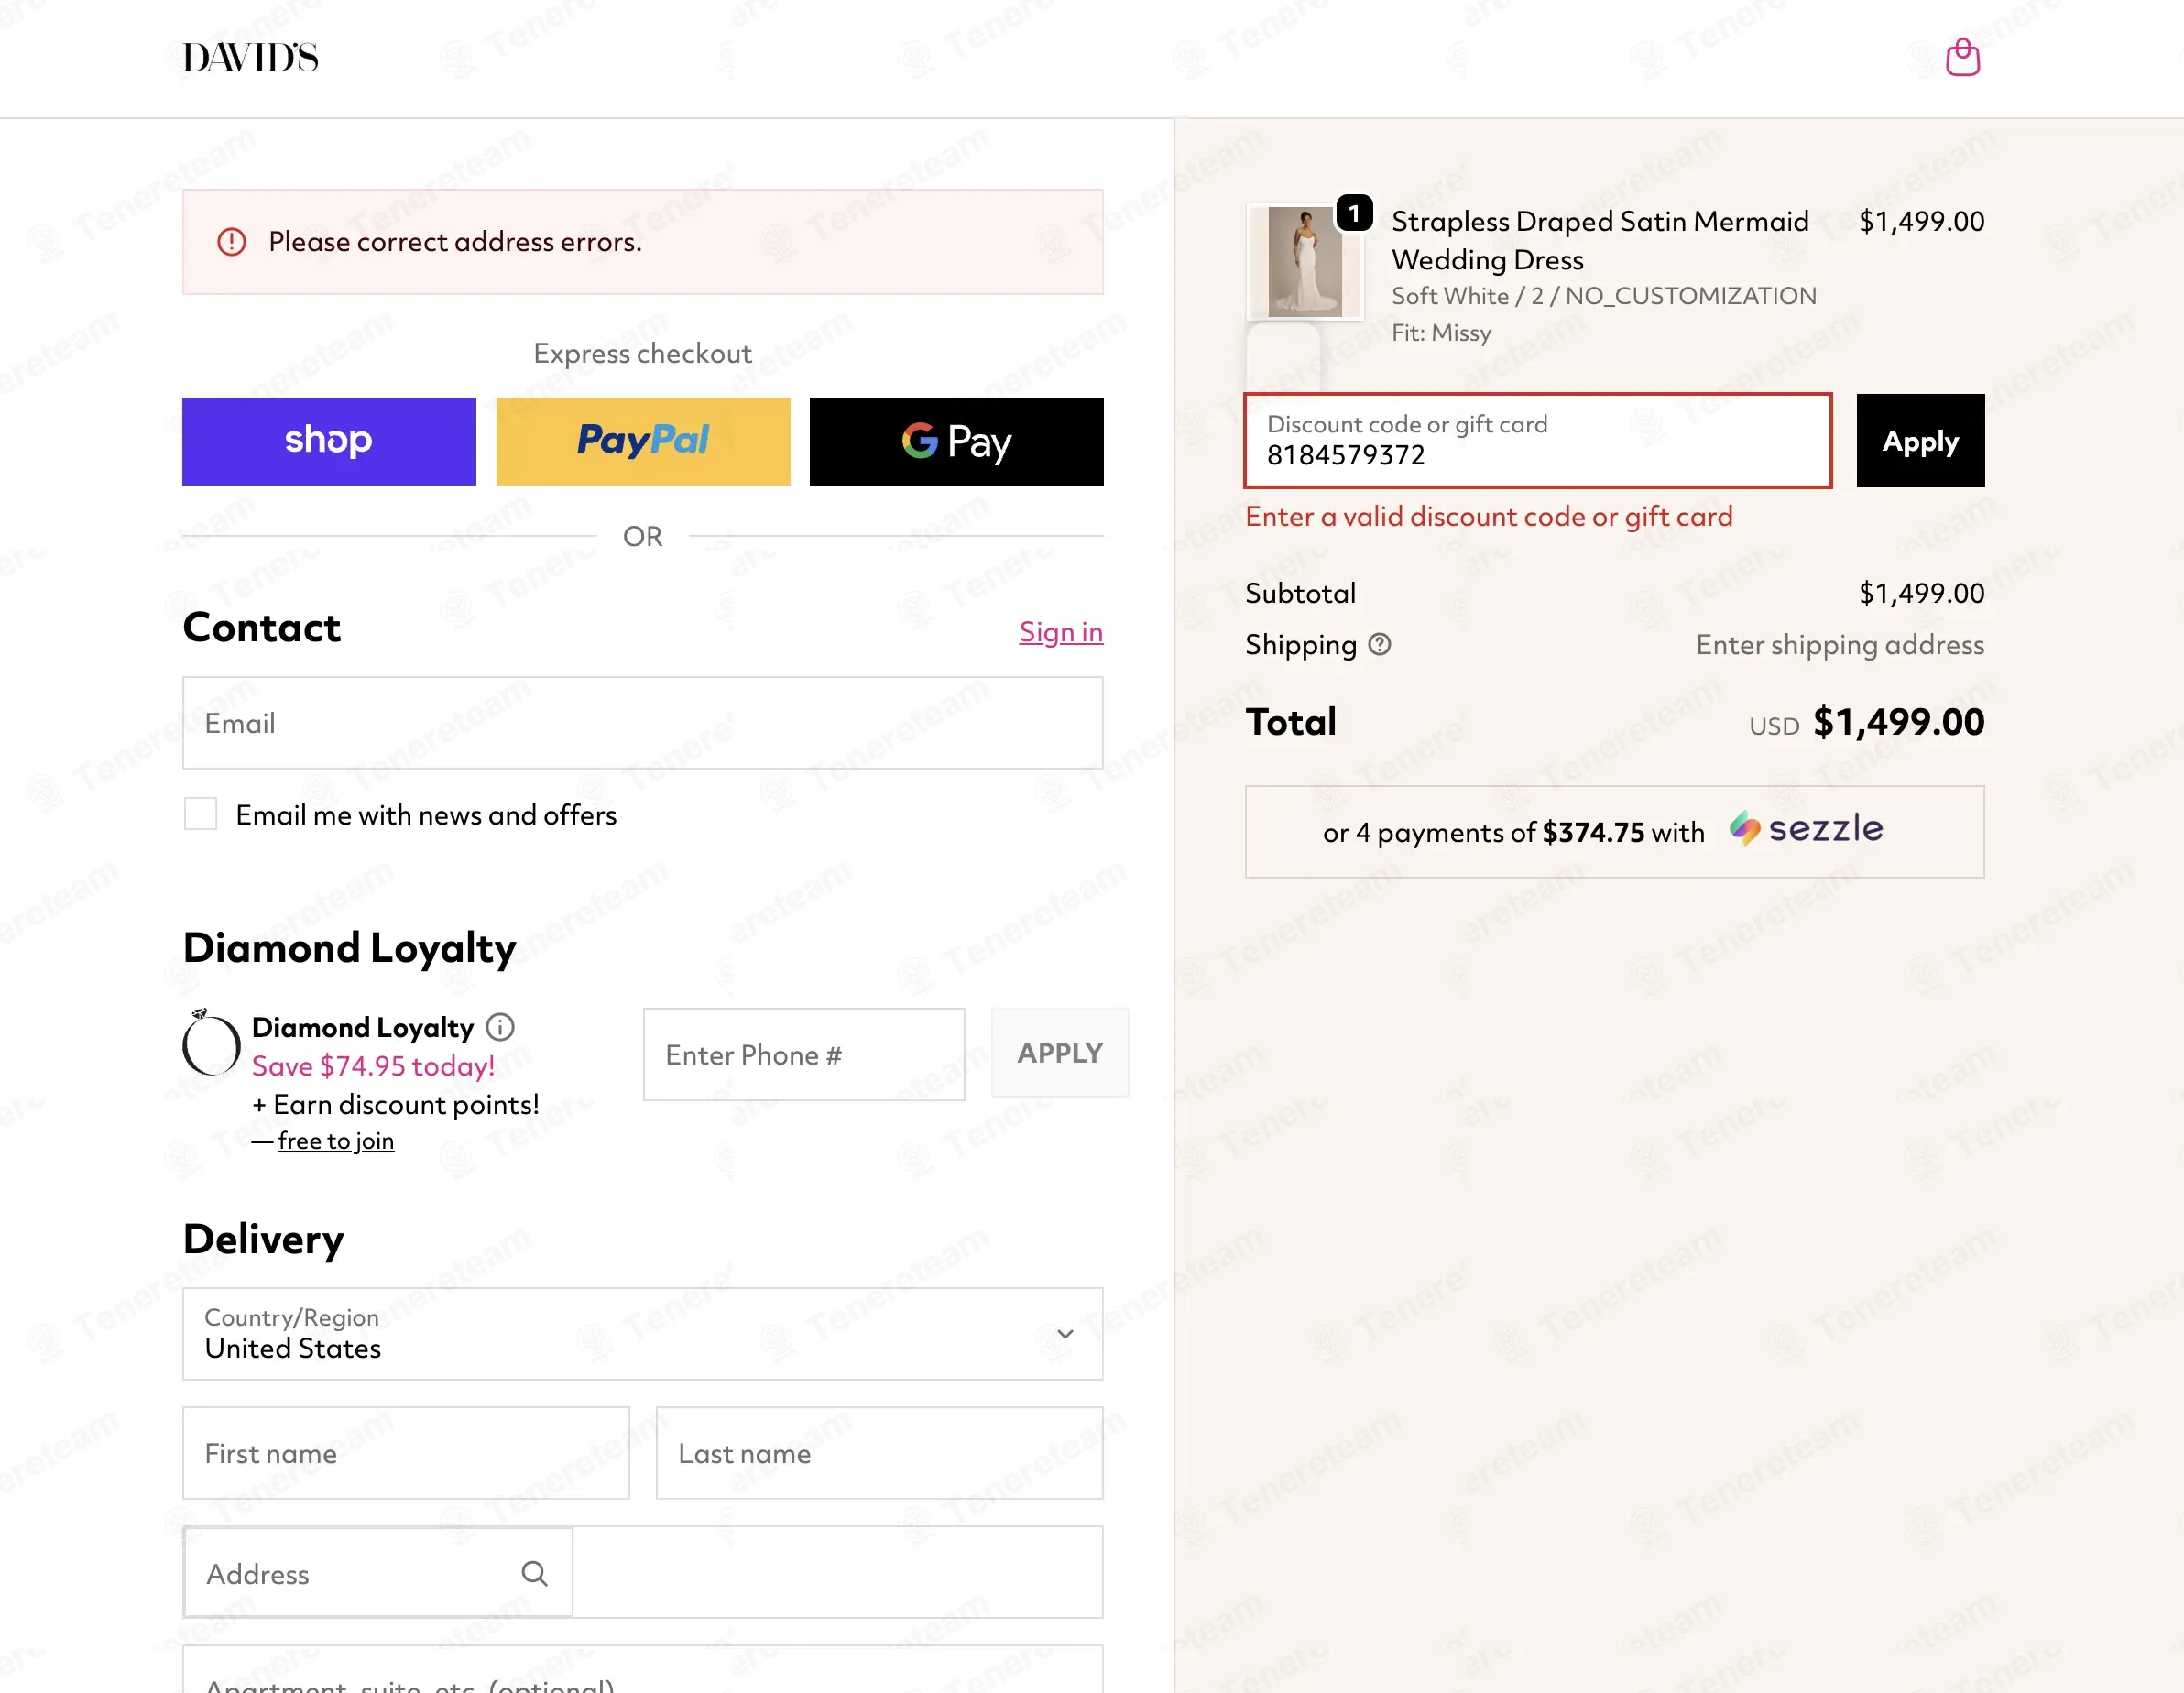The height and width of the screenshot is (1693, 2184).
Task: Click the address error alert icon
Action: (232, 242)
